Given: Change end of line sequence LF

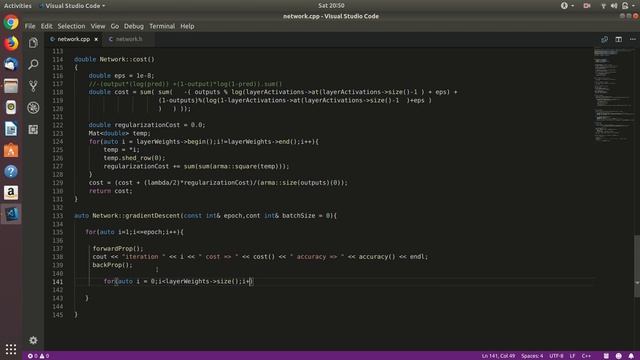Looking at the screenshot, I should [572, 356].
